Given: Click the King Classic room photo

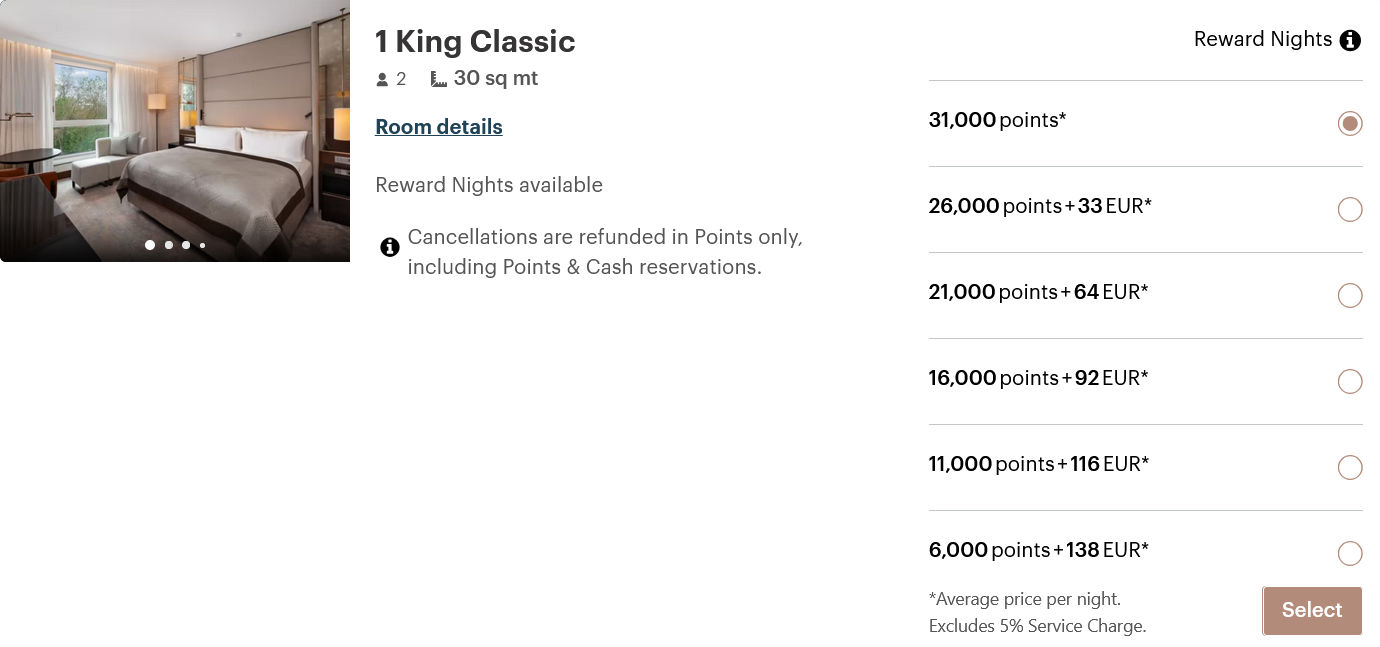Looking at the screenshot, I should pyautogui.click(x=175, y=130).
